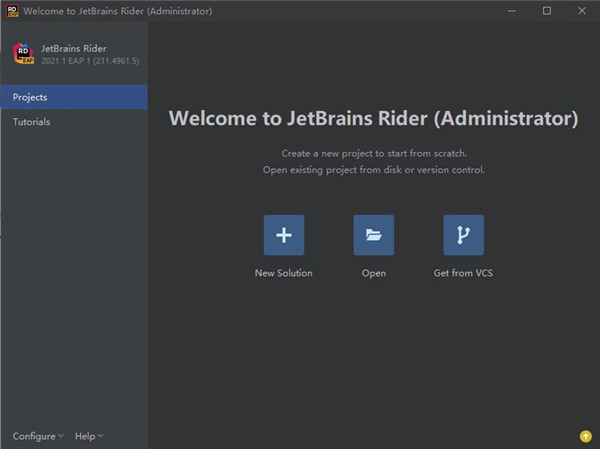Screen dimensions: 600x449
Task: Click the New Solution plus icon
Action: [284, 235]
